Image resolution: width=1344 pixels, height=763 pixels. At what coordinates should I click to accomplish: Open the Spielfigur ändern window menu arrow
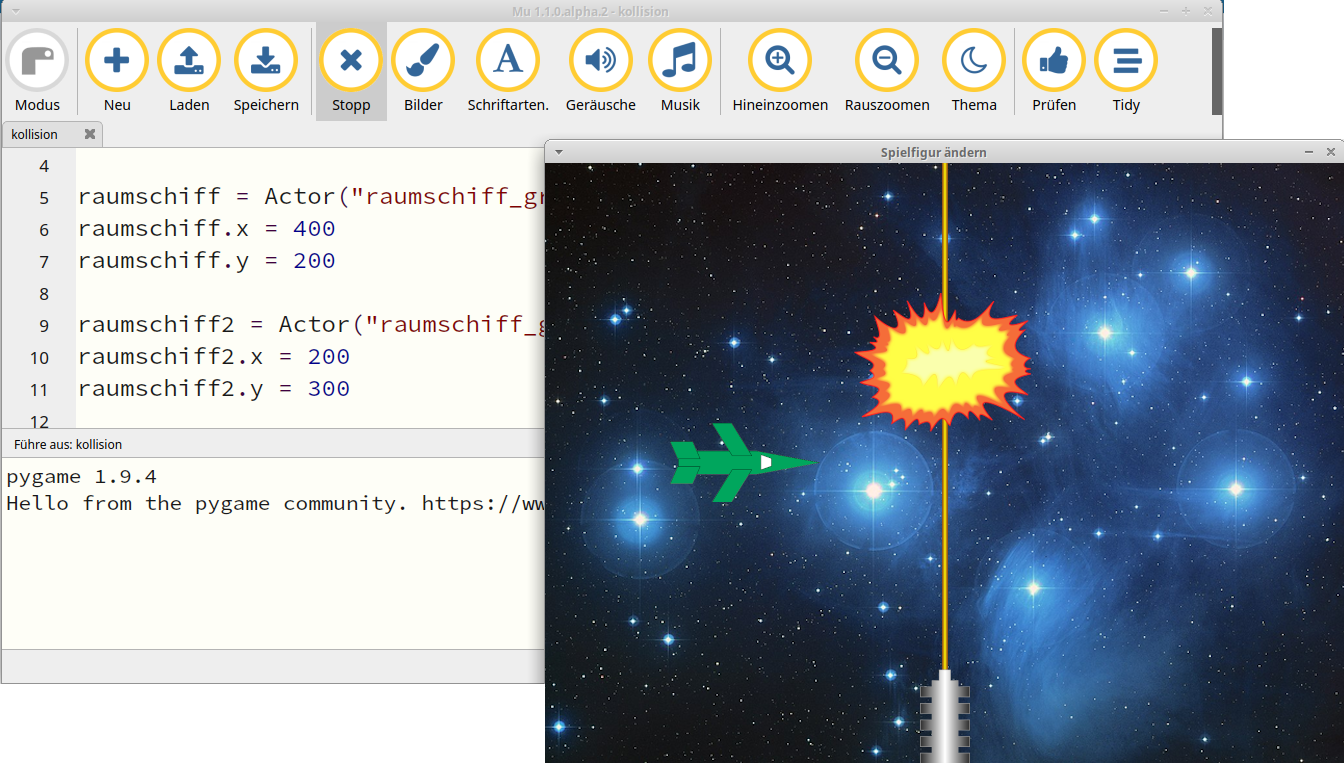pyautogui.click(x=560, y=152)
